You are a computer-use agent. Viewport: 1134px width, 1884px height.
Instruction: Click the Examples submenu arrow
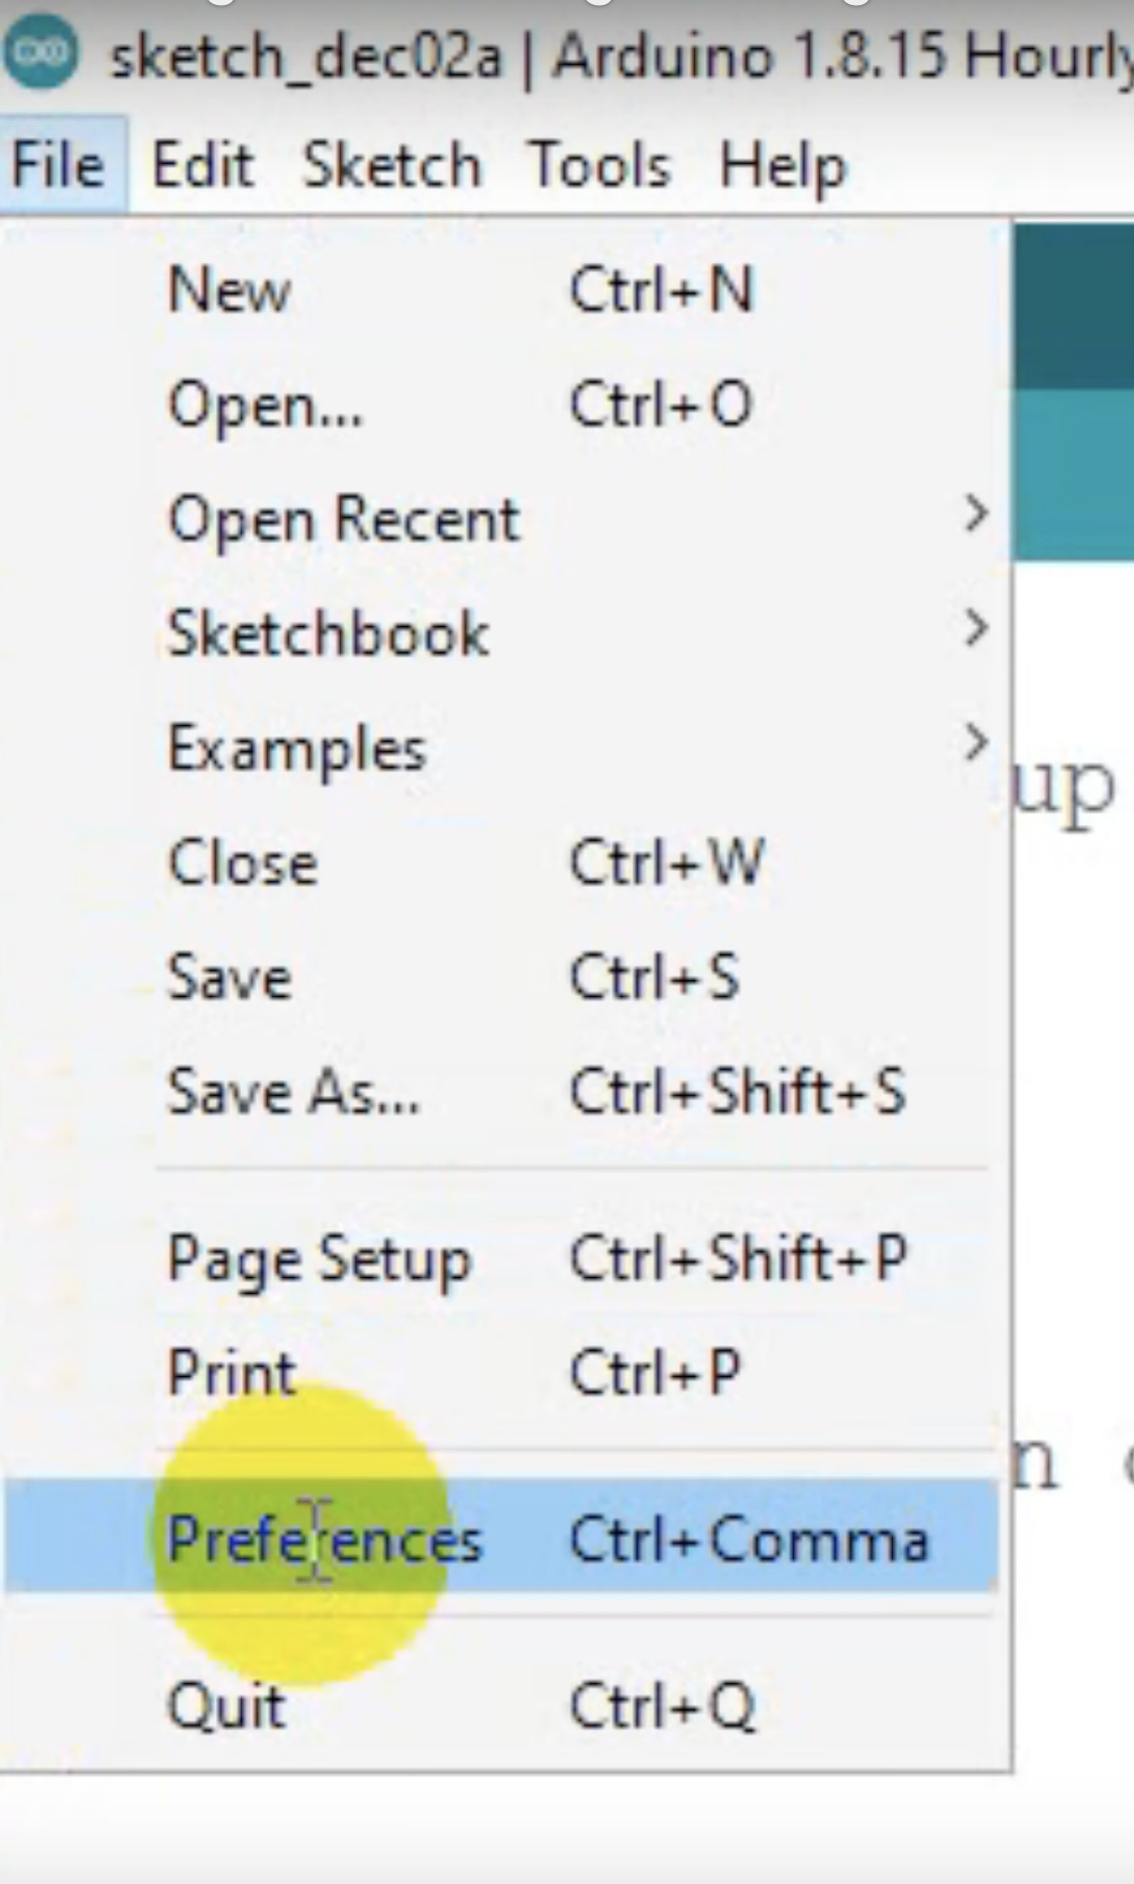(975, 743)
